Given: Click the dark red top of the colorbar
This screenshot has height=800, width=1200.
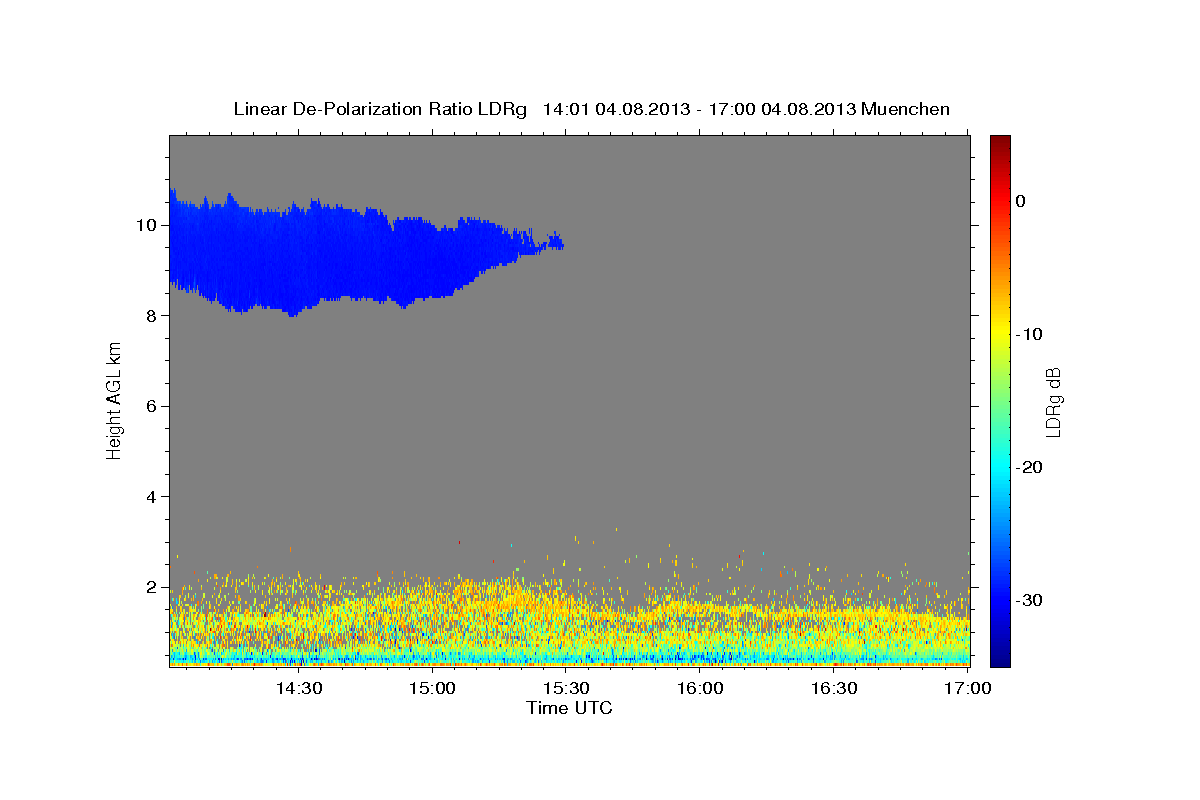Looking at the screenshot, I should point(1000,145).
